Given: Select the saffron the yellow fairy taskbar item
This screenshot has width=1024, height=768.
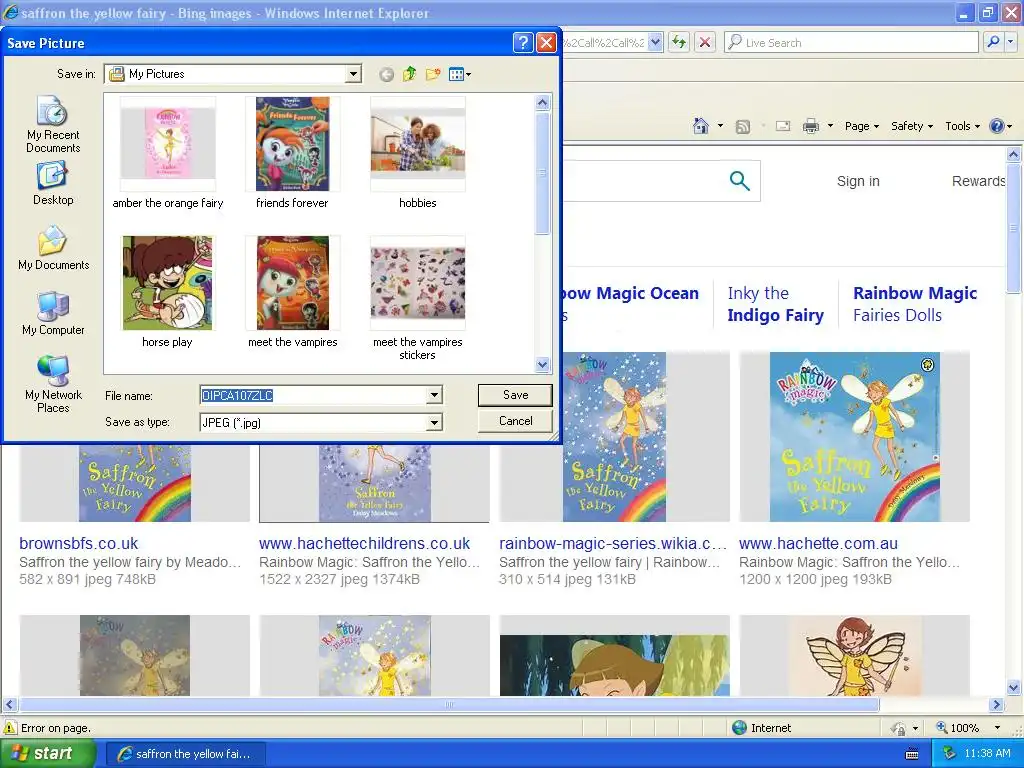Looking at the screenshot, I should point(185,754).
